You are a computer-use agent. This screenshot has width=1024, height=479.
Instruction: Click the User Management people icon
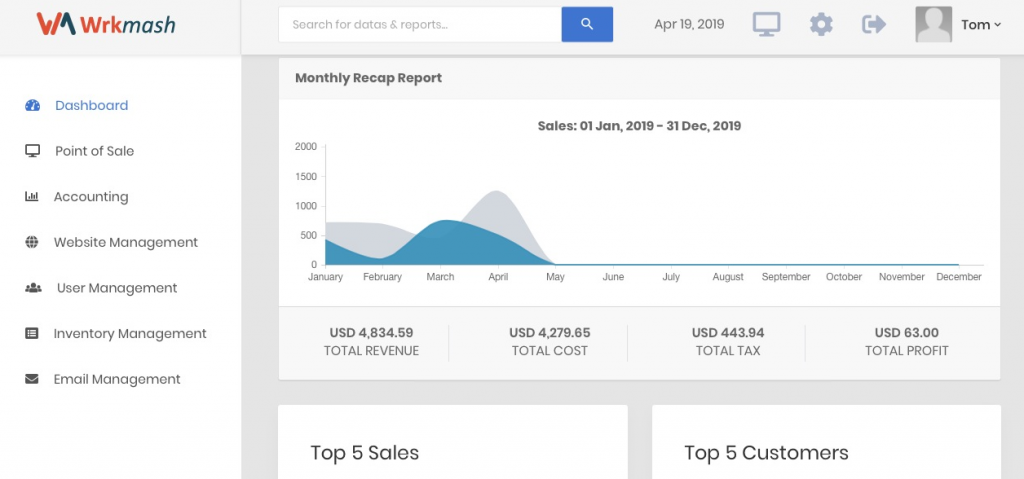click(x=33, y=288)
